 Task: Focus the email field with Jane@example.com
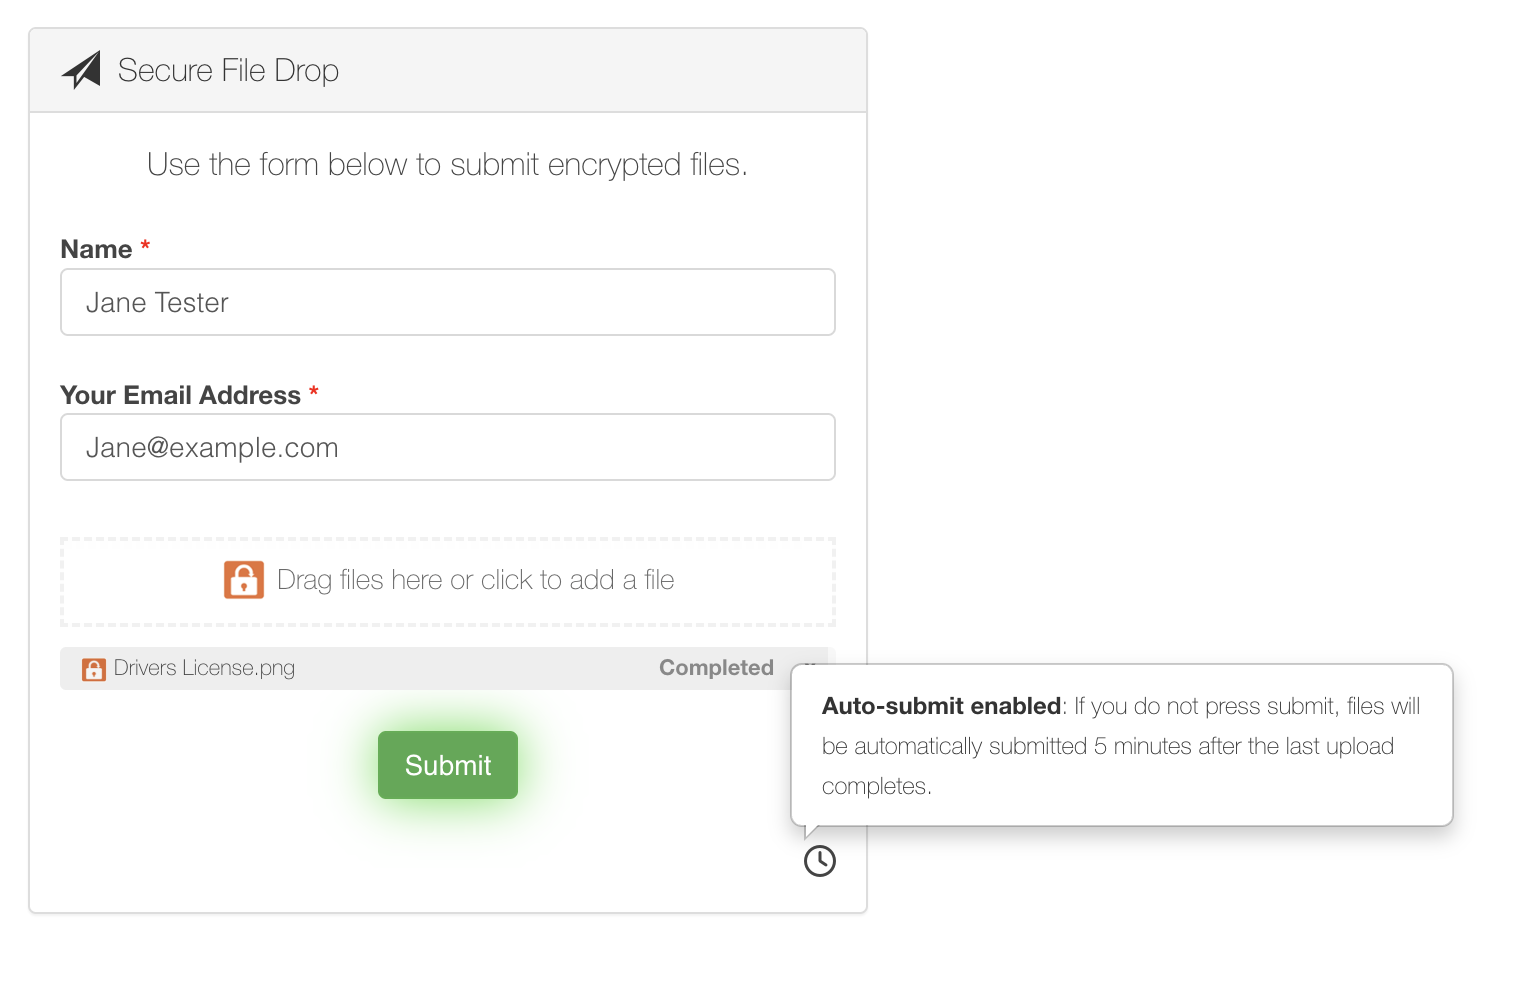(448, 447)
